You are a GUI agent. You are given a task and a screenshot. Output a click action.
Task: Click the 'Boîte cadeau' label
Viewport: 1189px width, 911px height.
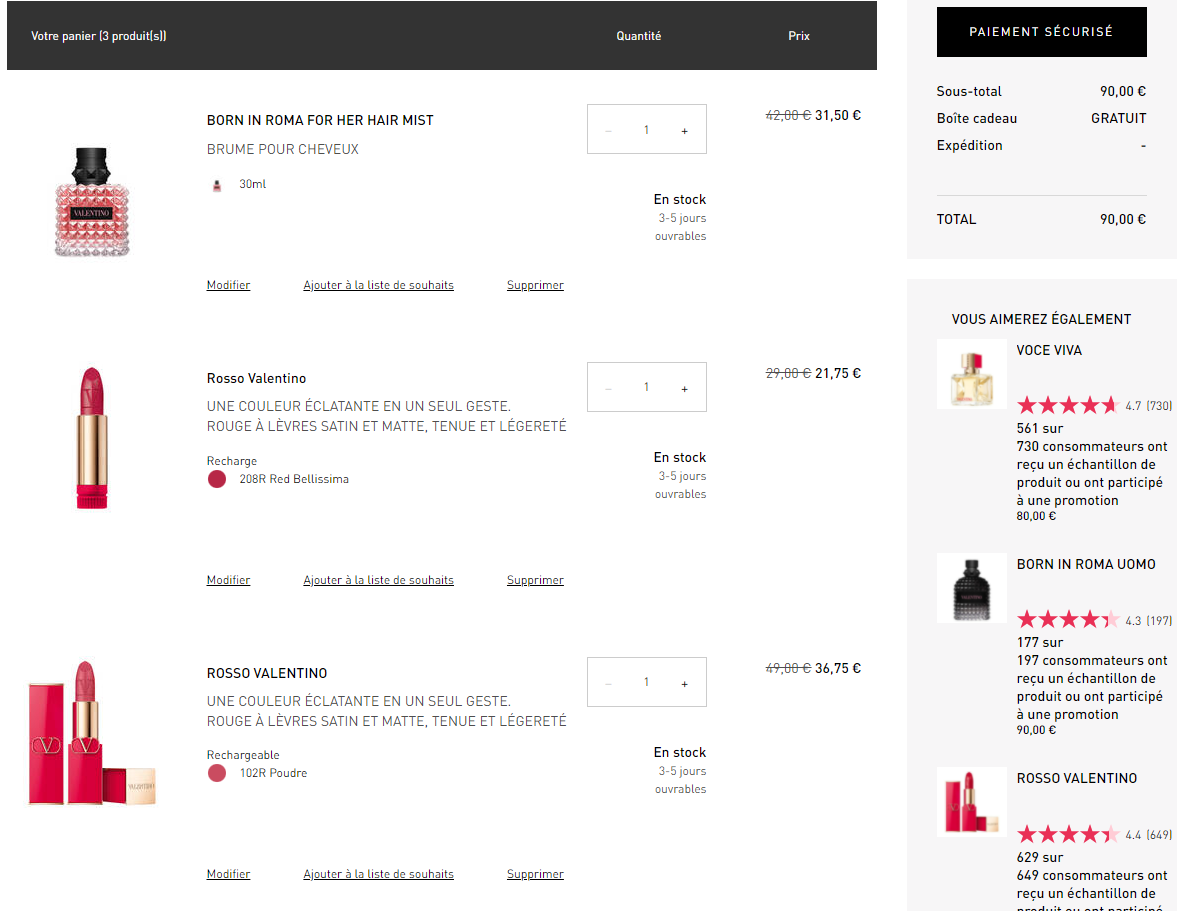977,118
